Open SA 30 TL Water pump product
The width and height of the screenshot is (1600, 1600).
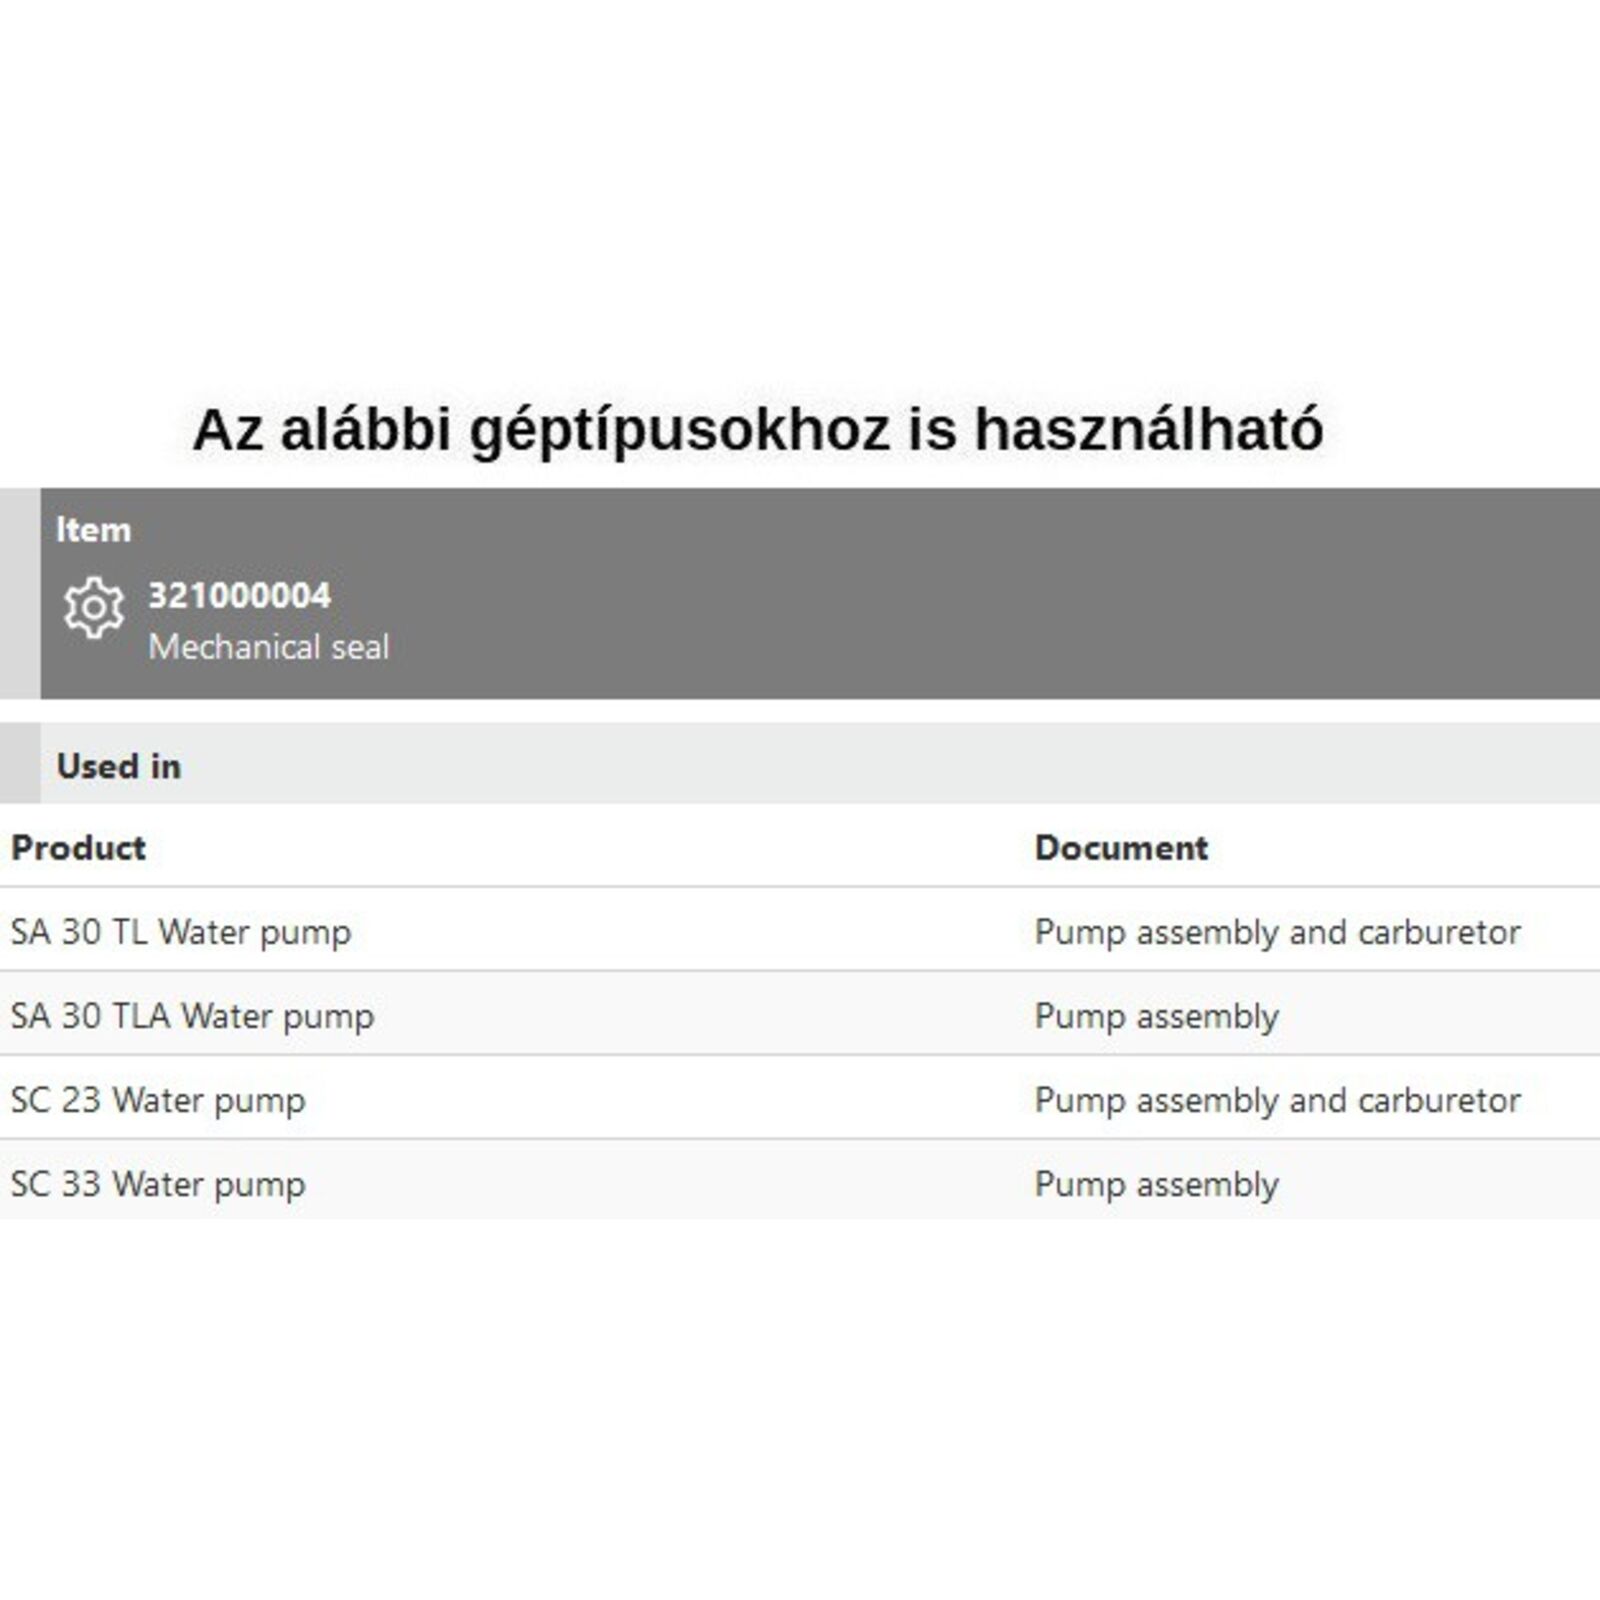tap(181, 932)
